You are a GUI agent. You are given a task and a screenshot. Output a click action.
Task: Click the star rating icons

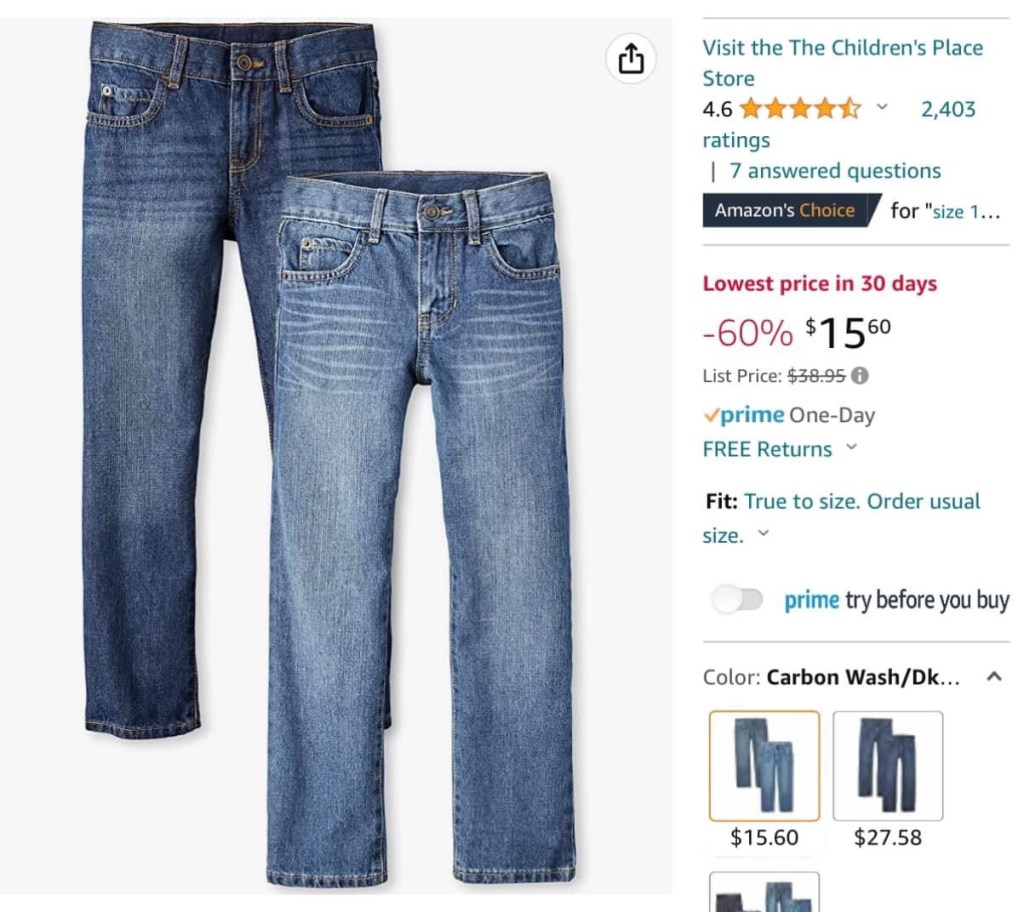point(801,108)
